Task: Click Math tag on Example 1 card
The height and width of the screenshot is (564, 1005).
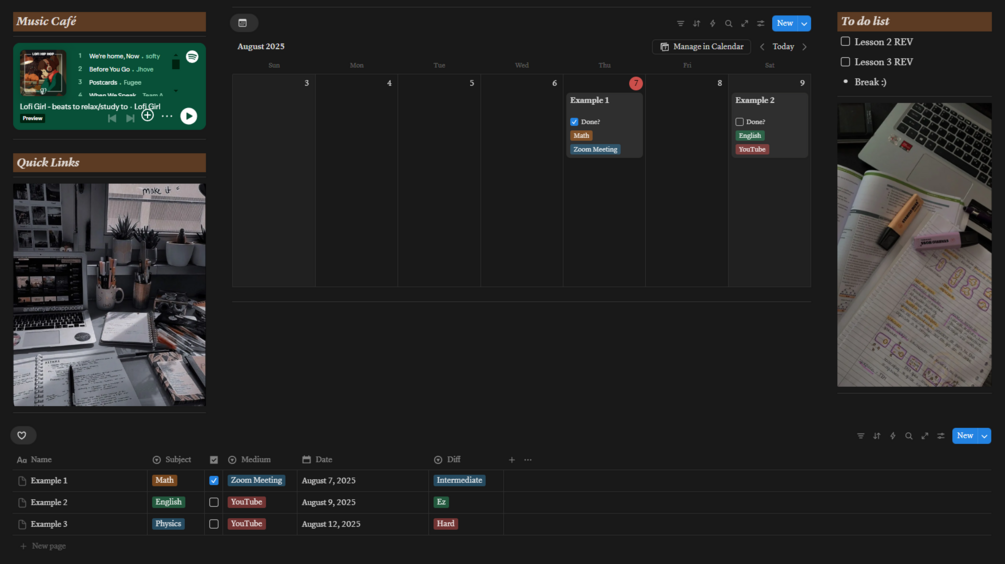Action: click(581, 135)
